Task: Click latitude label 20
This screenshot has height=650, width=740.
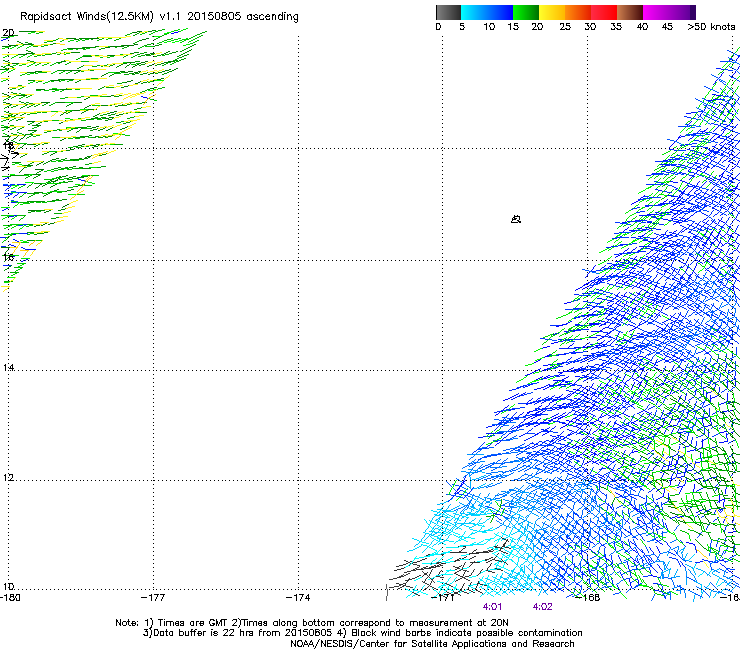Action: pos(8,33)
